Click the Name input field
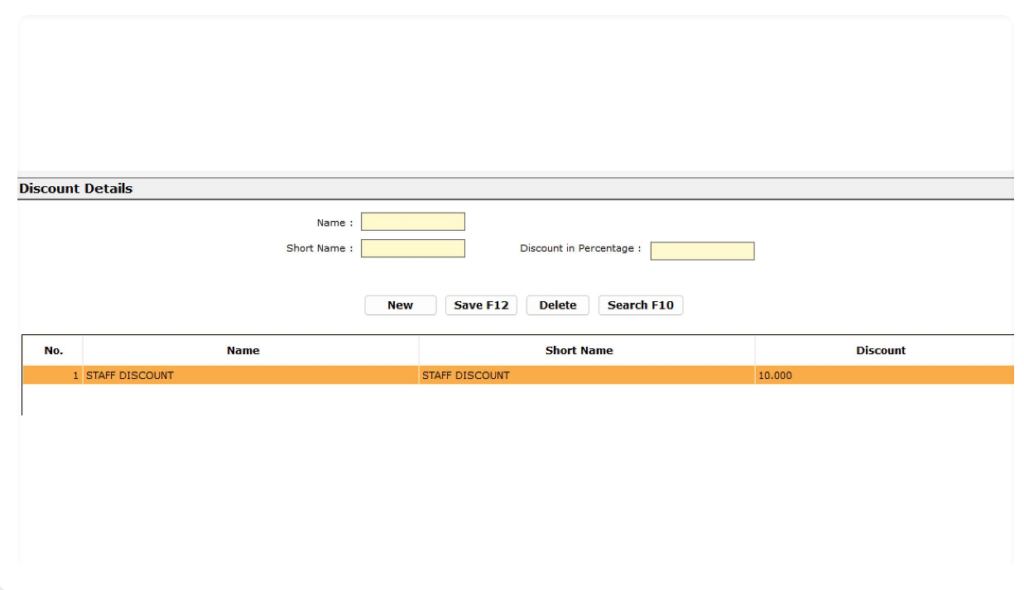1024x590 pixels. (x=412, y=222)
